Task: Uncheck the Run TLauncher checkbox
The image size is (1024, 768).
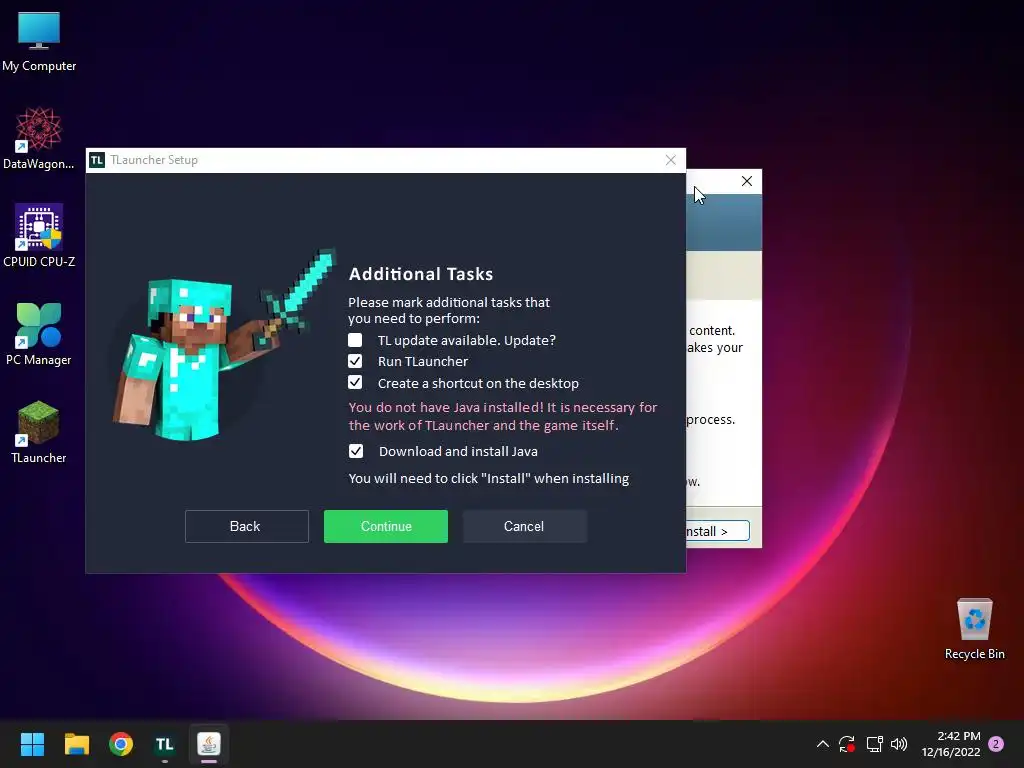Action: pos(355,361)
